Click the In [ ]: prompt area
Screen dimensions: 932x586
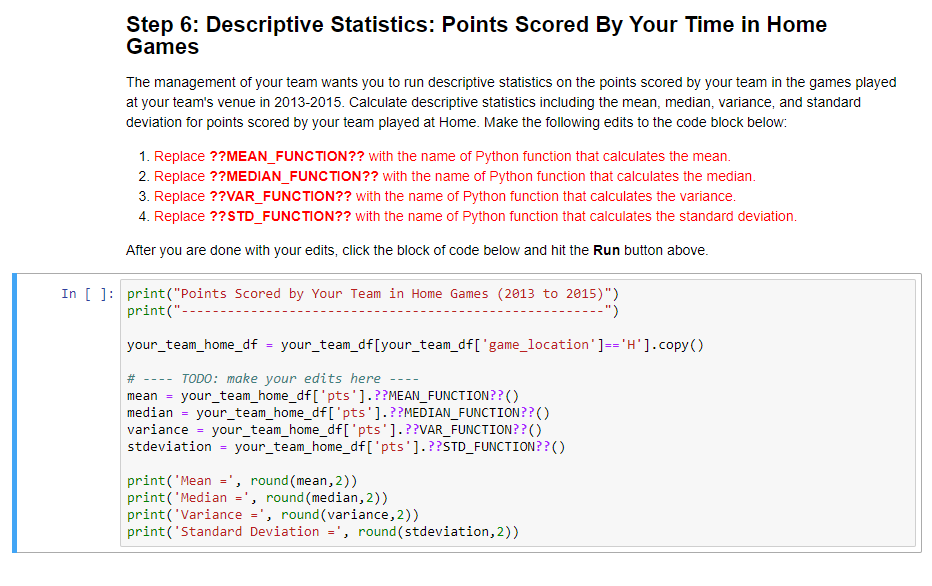88,293
